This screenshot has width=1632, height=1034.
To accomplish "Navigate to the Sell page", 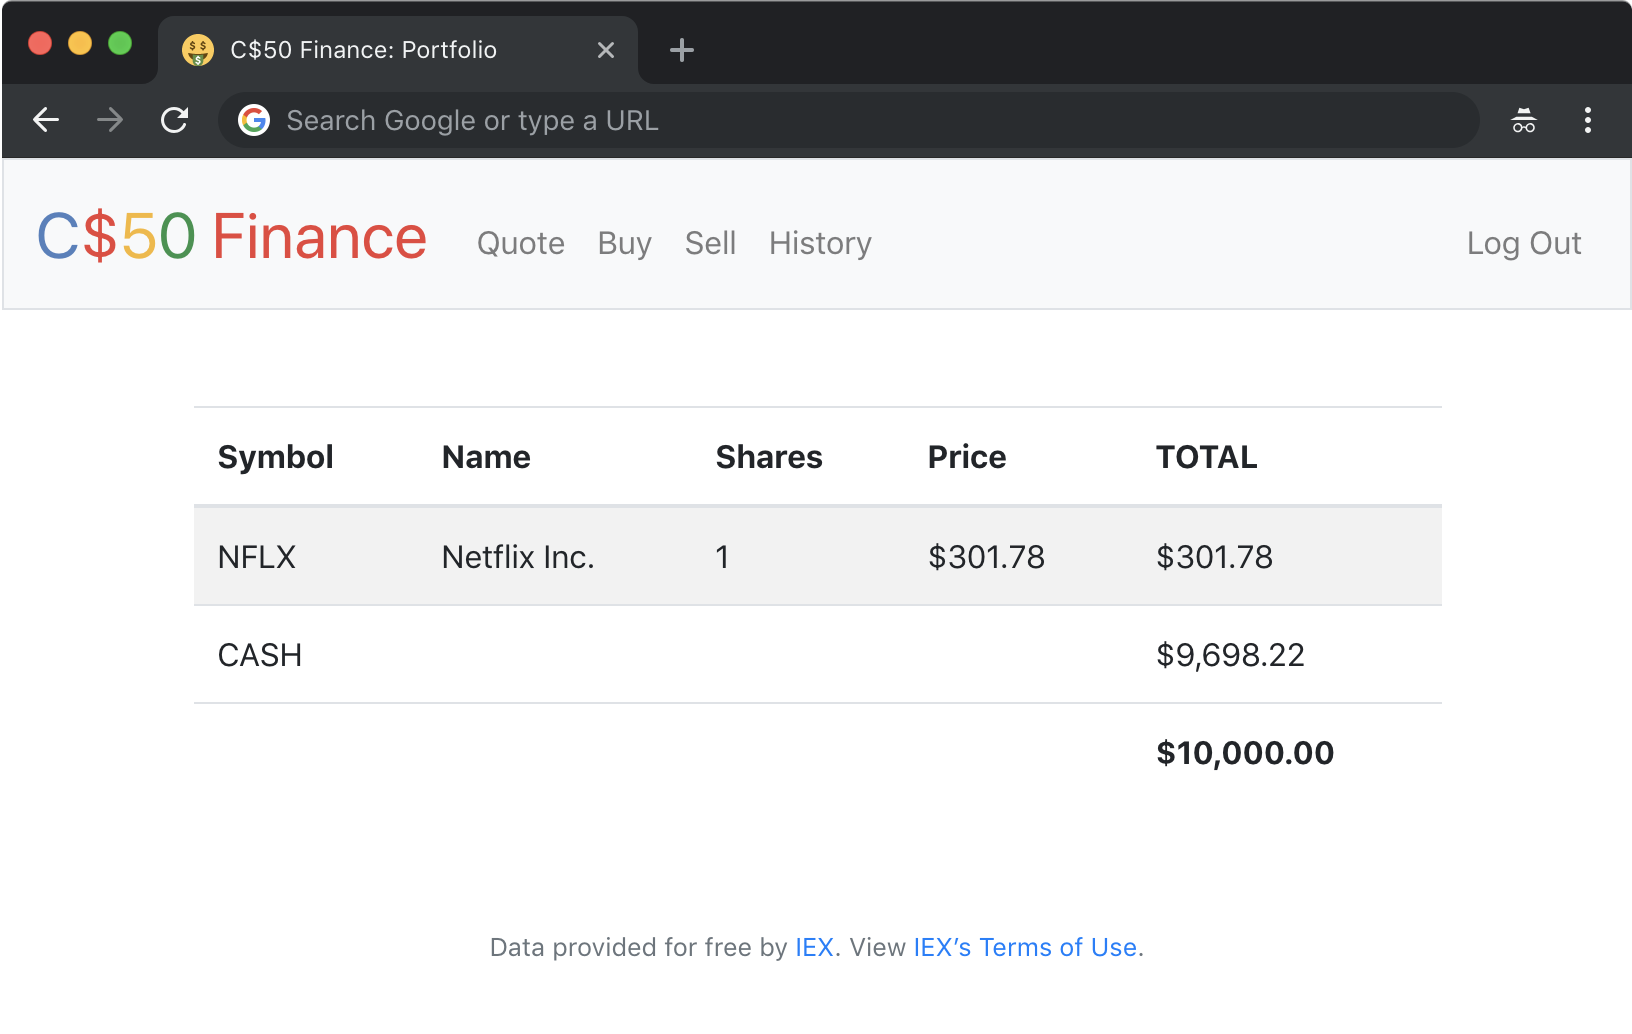I will (x=710, y=243).
